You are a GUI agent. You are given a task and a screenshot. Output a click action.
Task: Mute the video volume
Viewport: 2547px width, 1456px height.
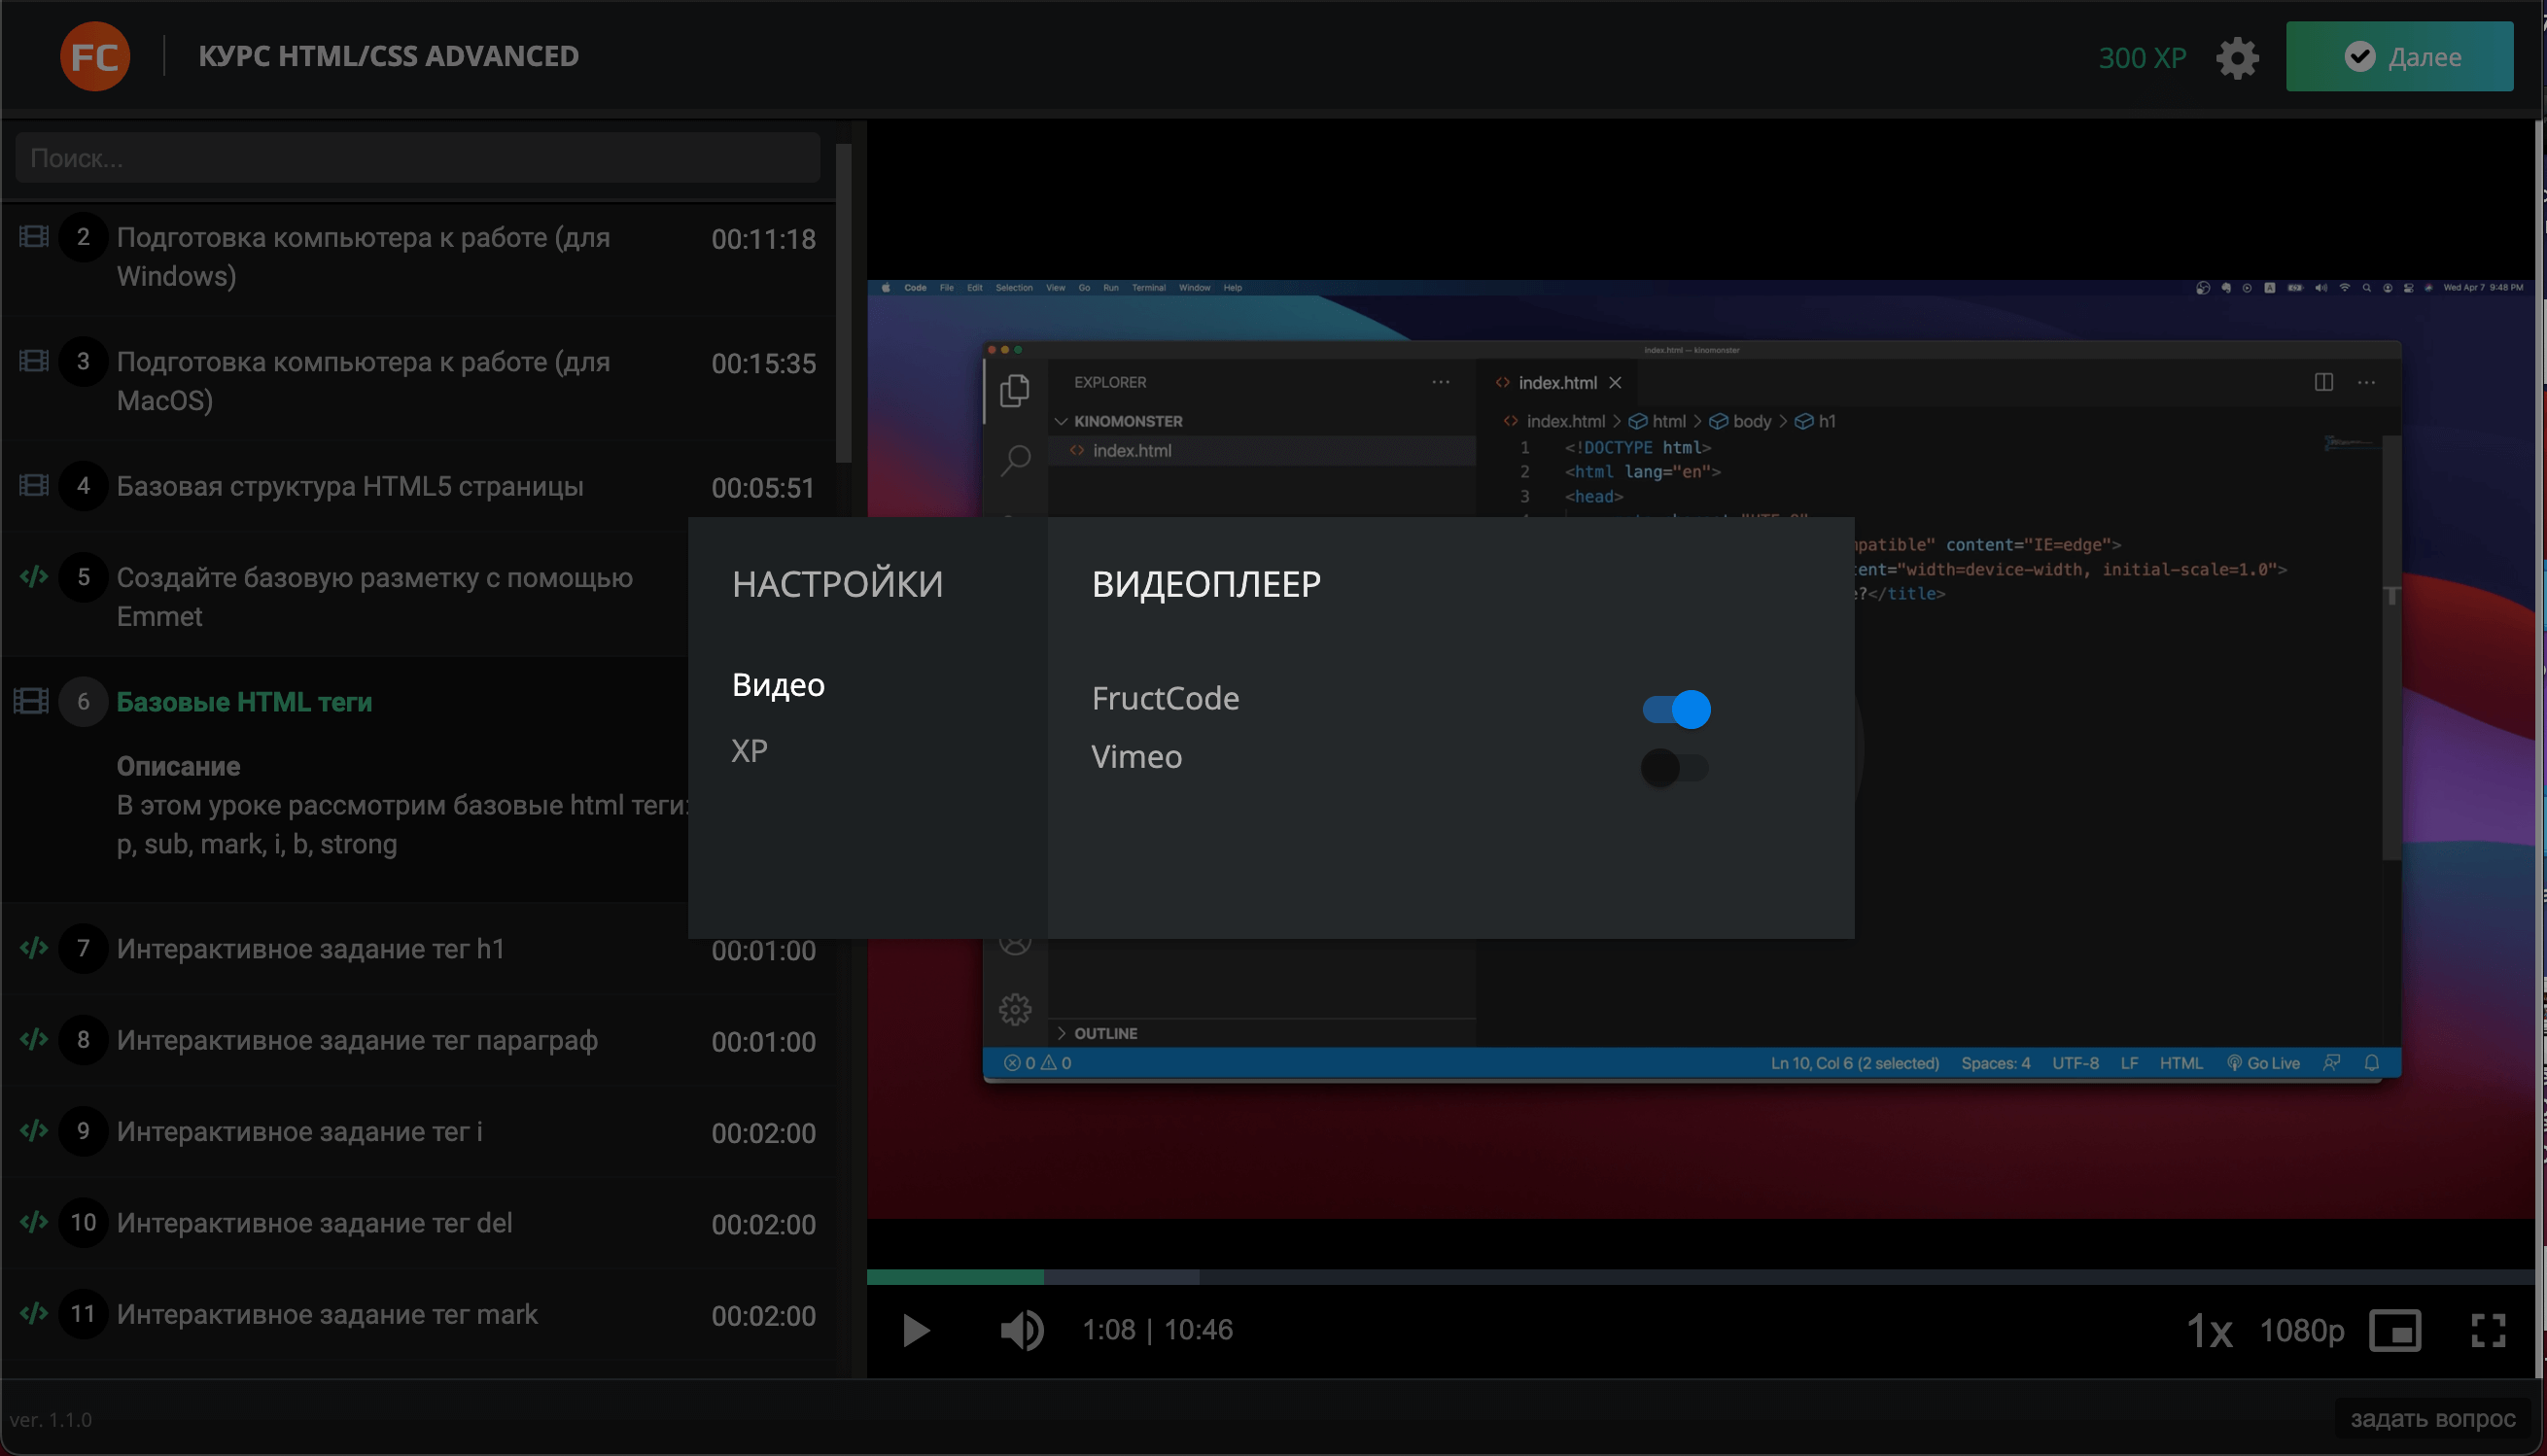[1022, 1330]
